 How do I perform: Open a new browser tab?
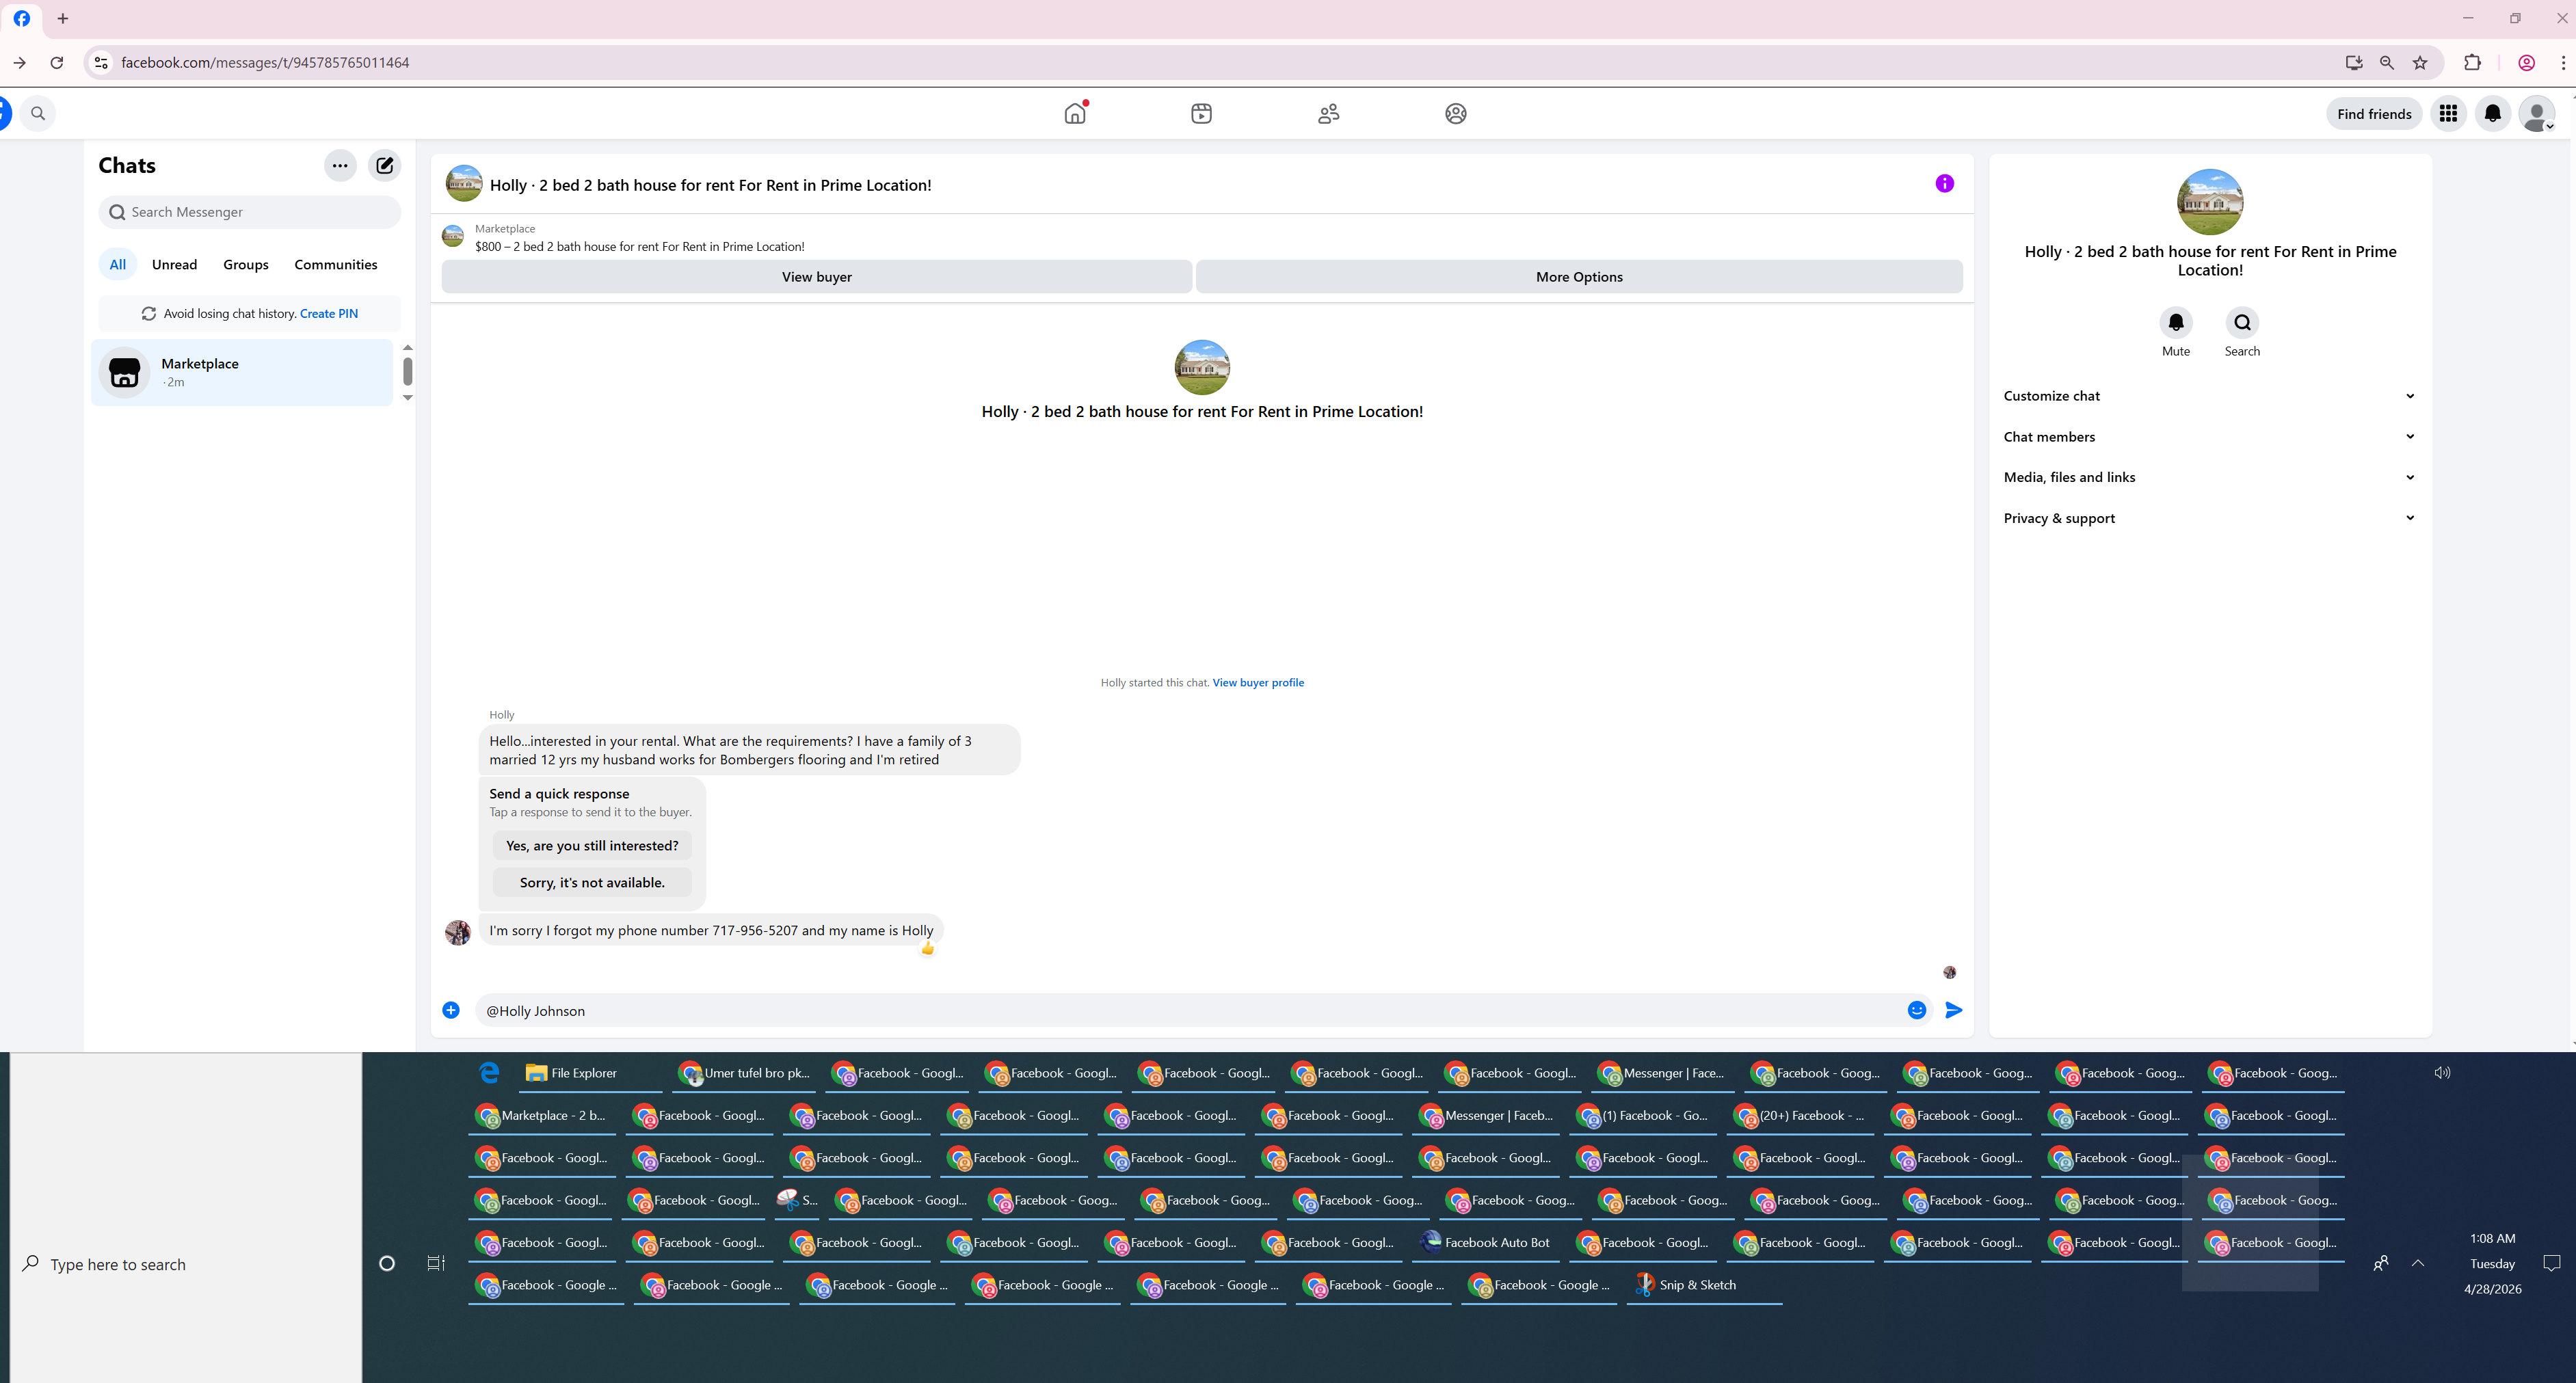coord(63,19)
